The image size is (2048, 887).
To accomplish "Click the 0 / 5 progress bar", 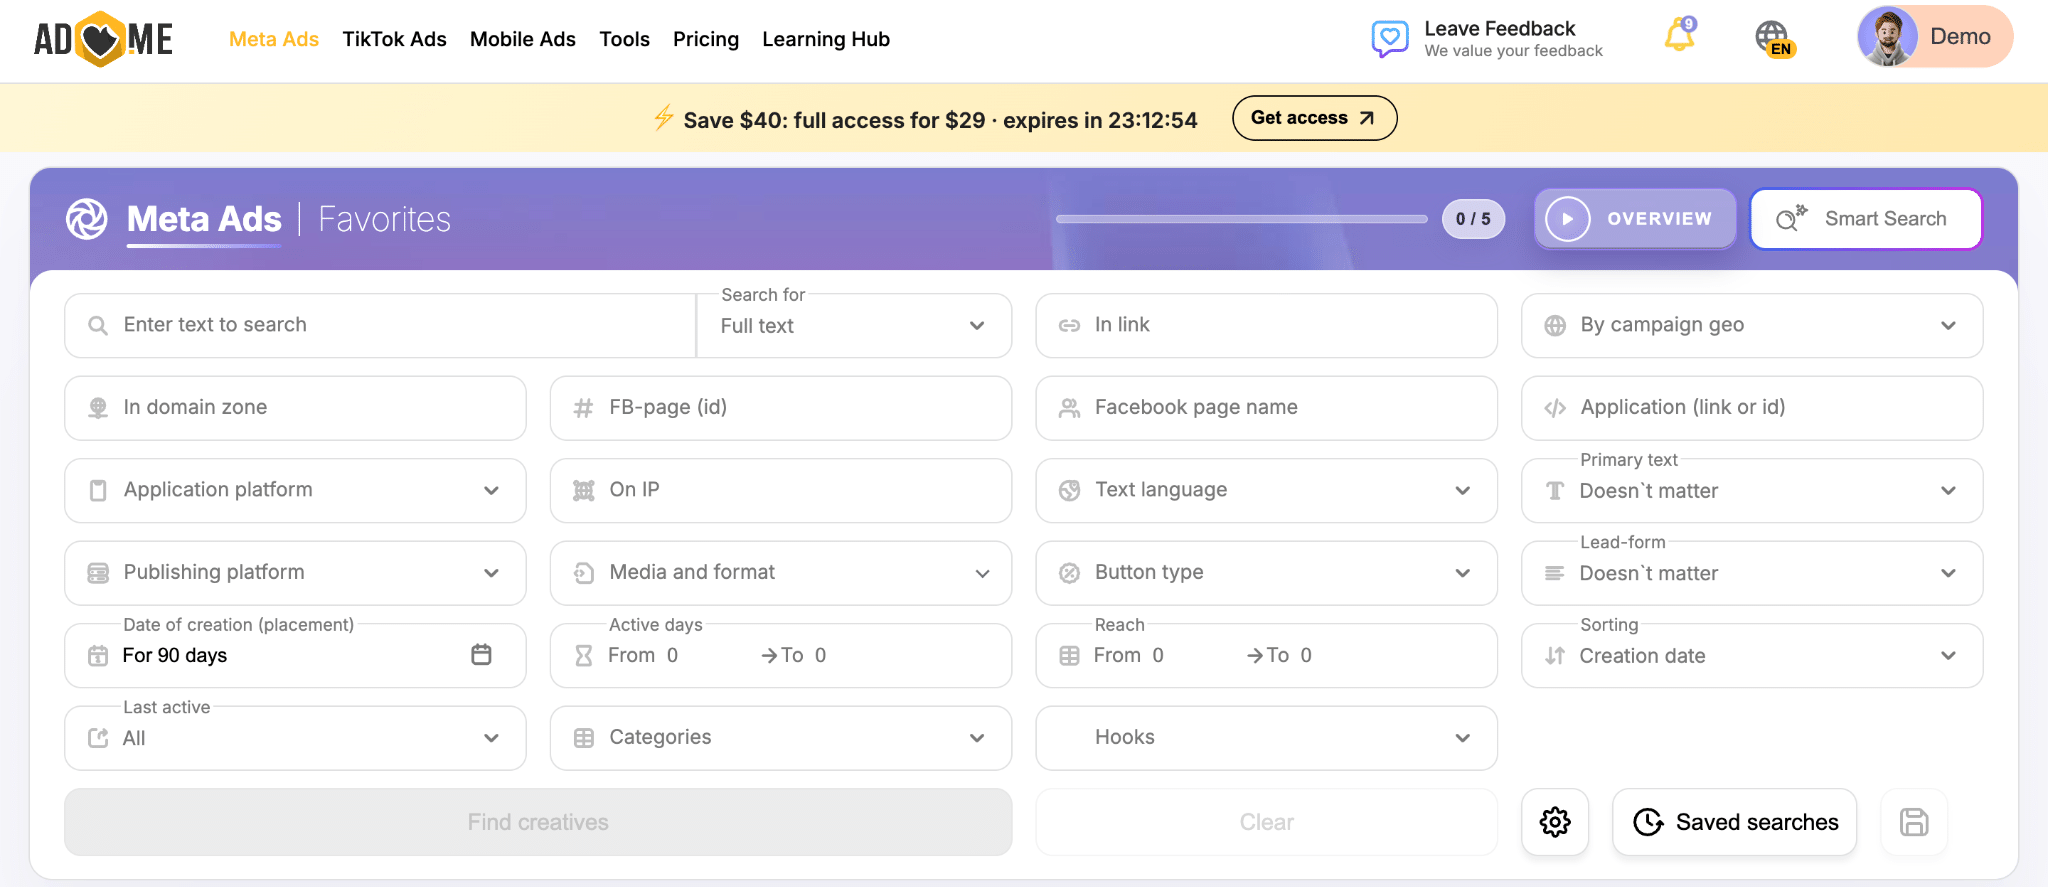I will pos(1242,219).
